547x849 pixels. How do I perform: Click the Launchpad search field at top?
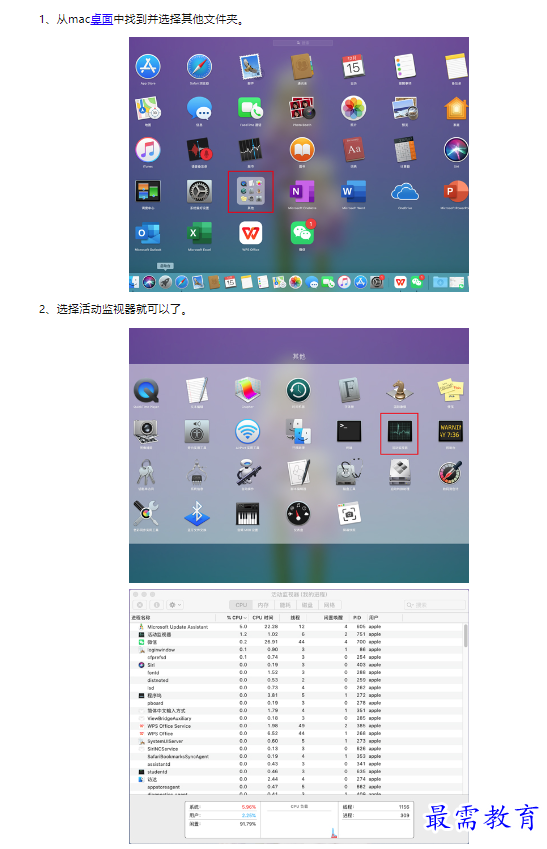(x=303, y=43)
